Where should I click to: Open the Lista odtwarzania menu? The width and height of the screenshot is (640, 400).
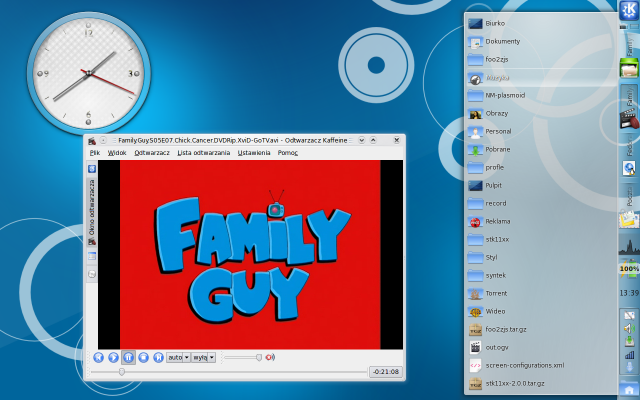pyautogui.click(x=204, y=153)
